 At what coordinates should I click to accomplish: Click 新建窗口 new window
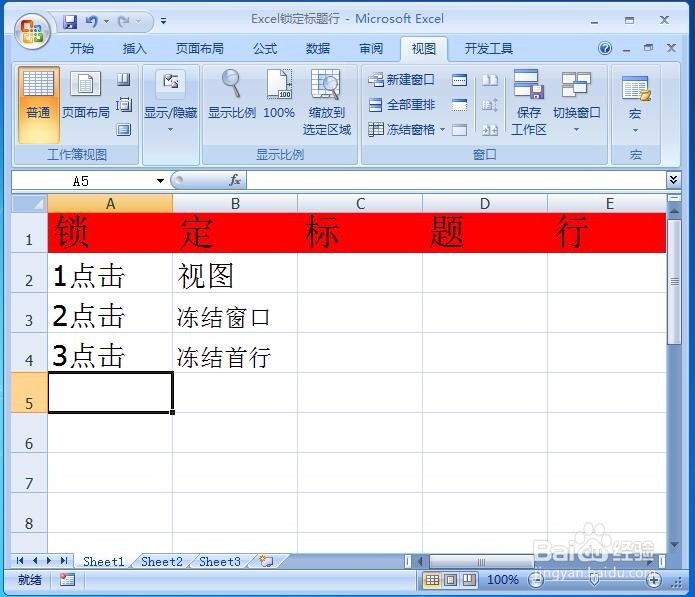(402, 80)
